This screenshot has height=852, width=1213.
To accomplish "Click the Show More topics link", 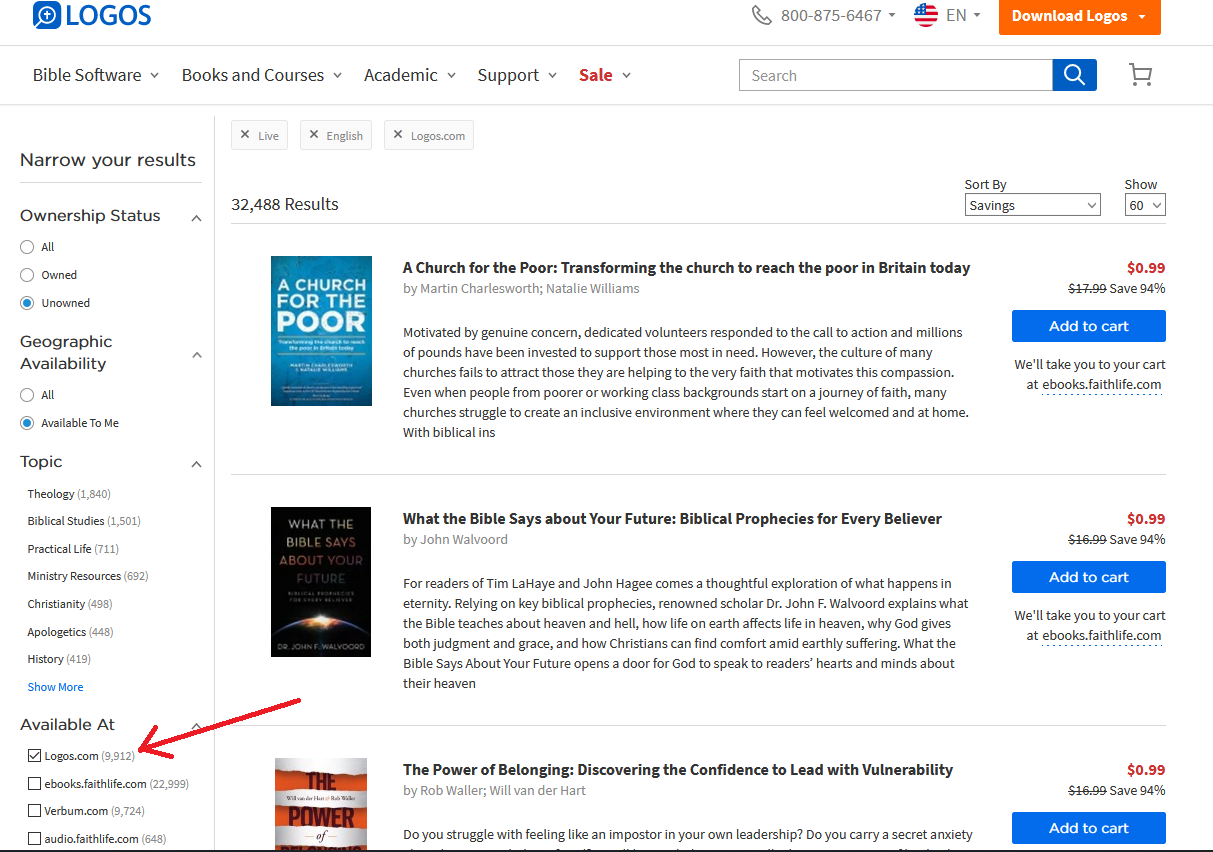I will pyautogui.click(x=56, y=687).
